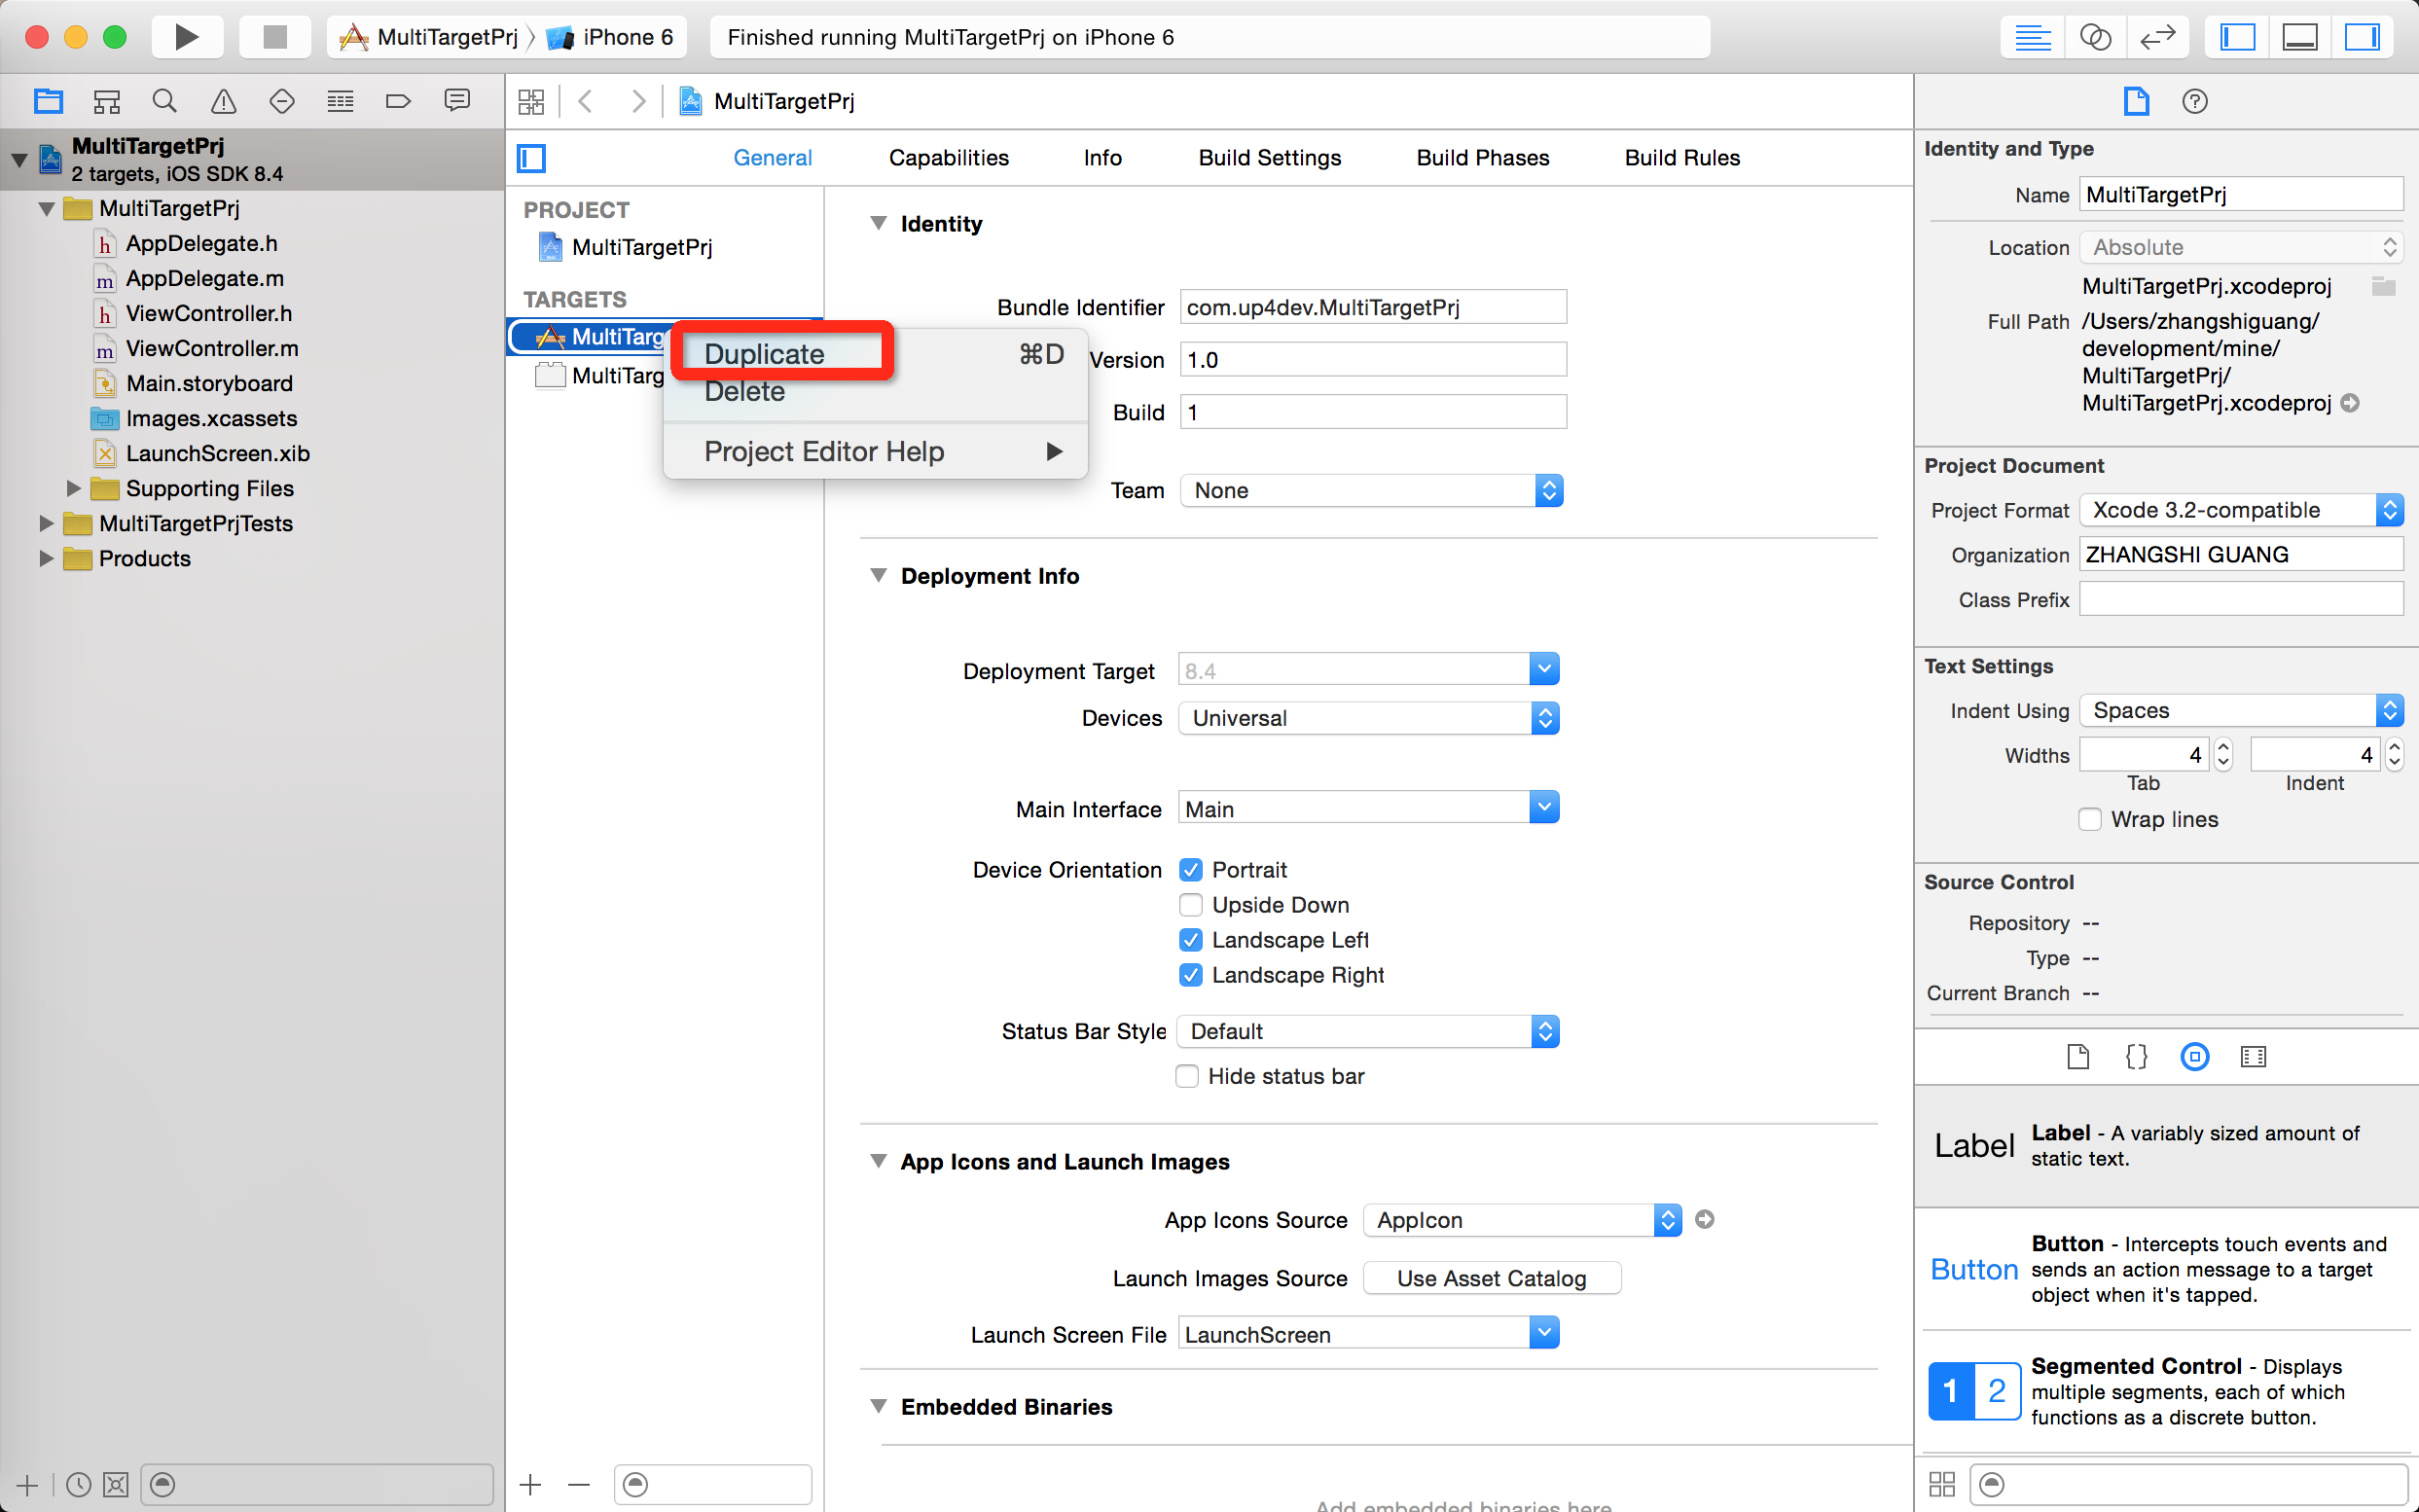Image resolution: width=2419 pixels, height=1512 pixels.
Task: Open the Devices dropdown showing Universal
Action: [x=1367, y=718]
